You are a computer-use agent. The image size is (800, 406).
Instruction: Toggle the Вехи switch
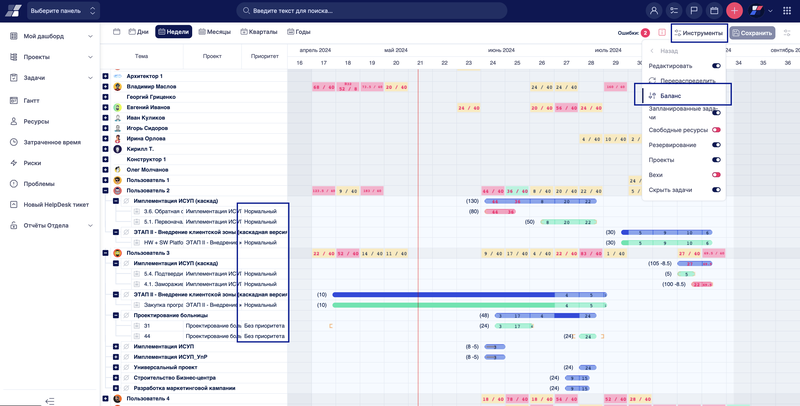[x=716, y=174]
